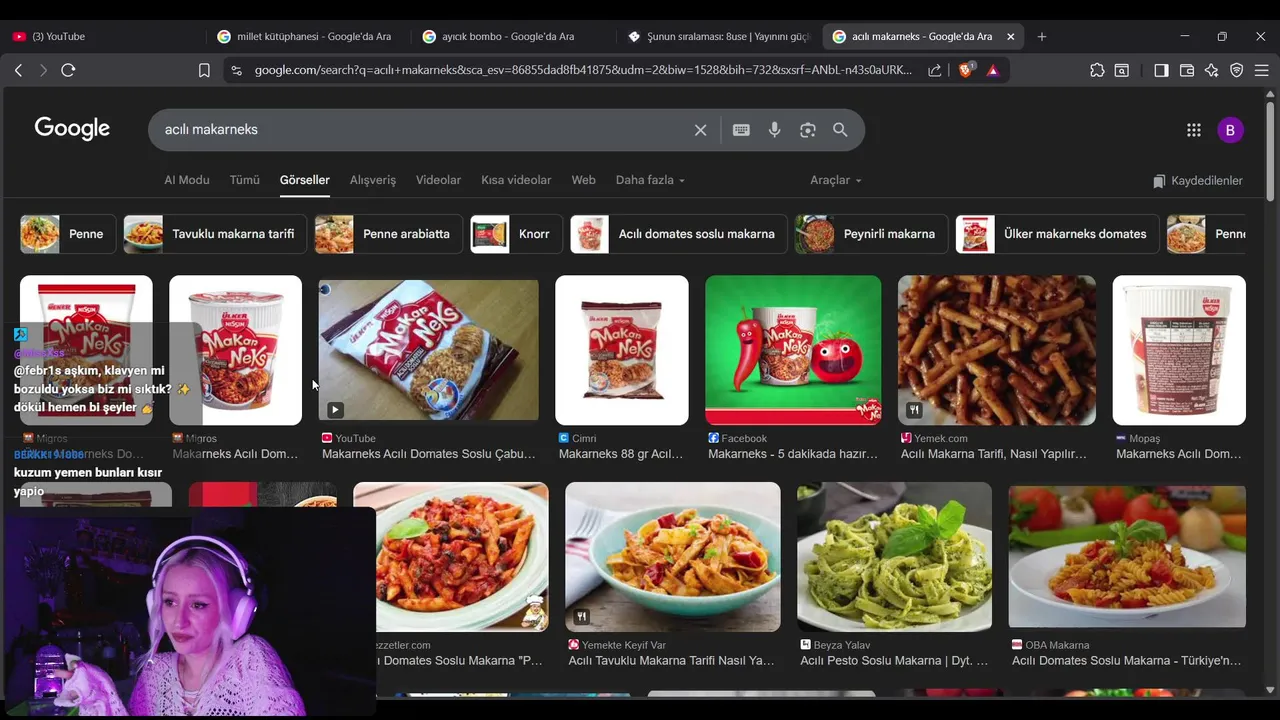Viewport: 1280px width, 720px height.
Task: Open Yemekte Keyif Var chicken pasta thumbnail
Action: tap(673, 557)
